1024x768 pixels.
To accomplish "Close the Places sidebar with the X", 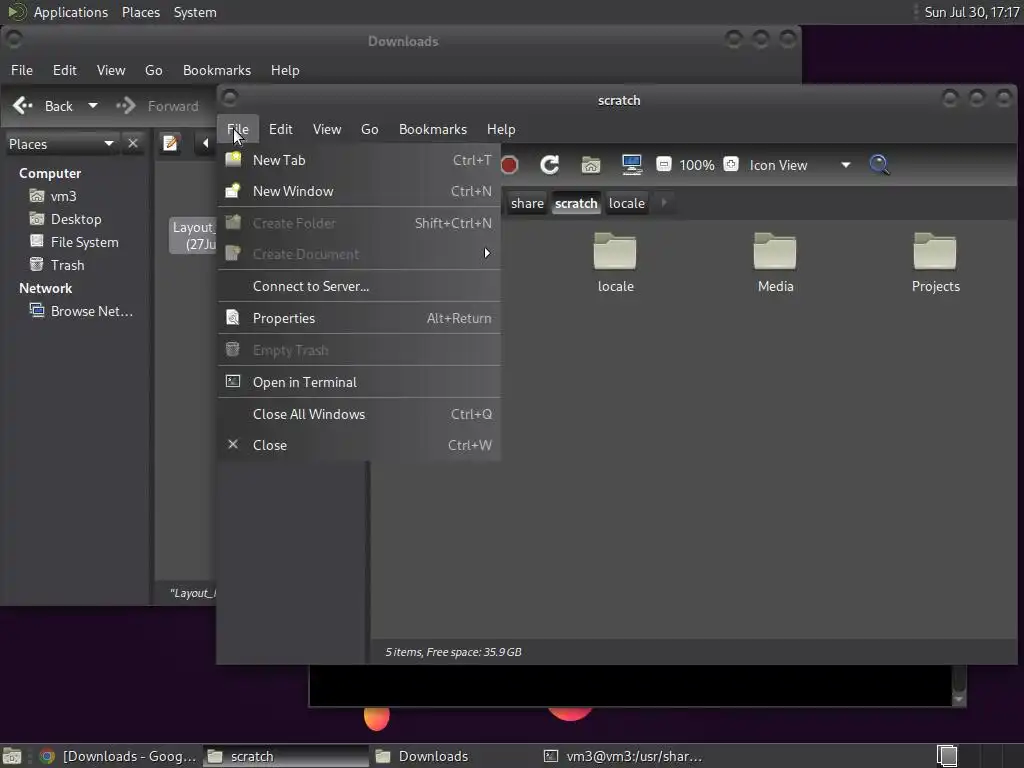I will point(133,143).
